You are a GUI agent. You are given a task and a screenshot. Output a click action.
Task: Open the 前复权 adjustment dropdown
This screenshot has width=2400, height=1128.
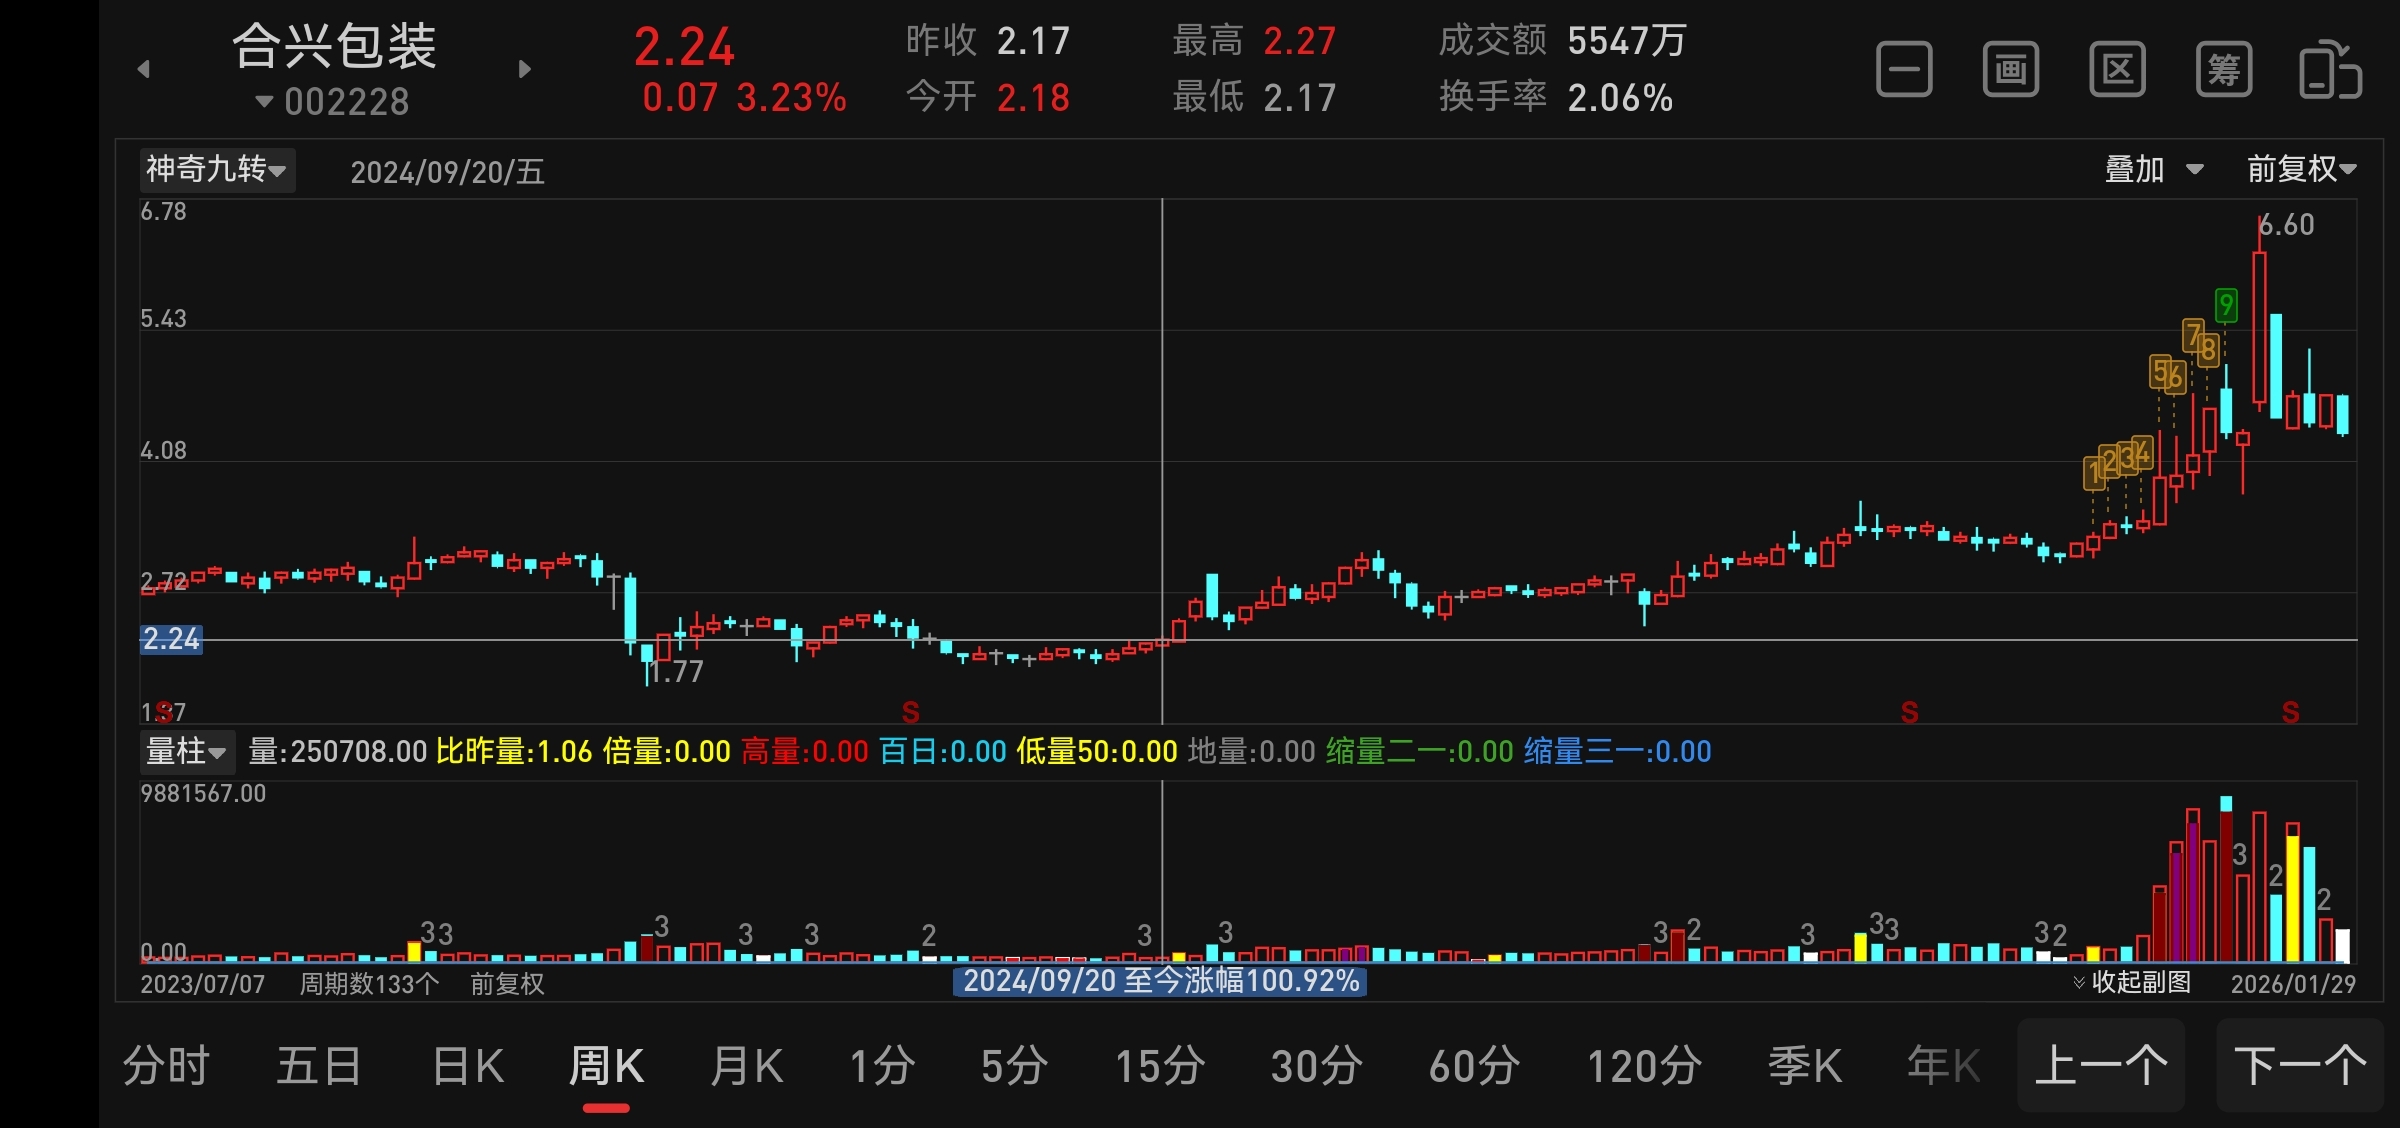pos(2301,169)
